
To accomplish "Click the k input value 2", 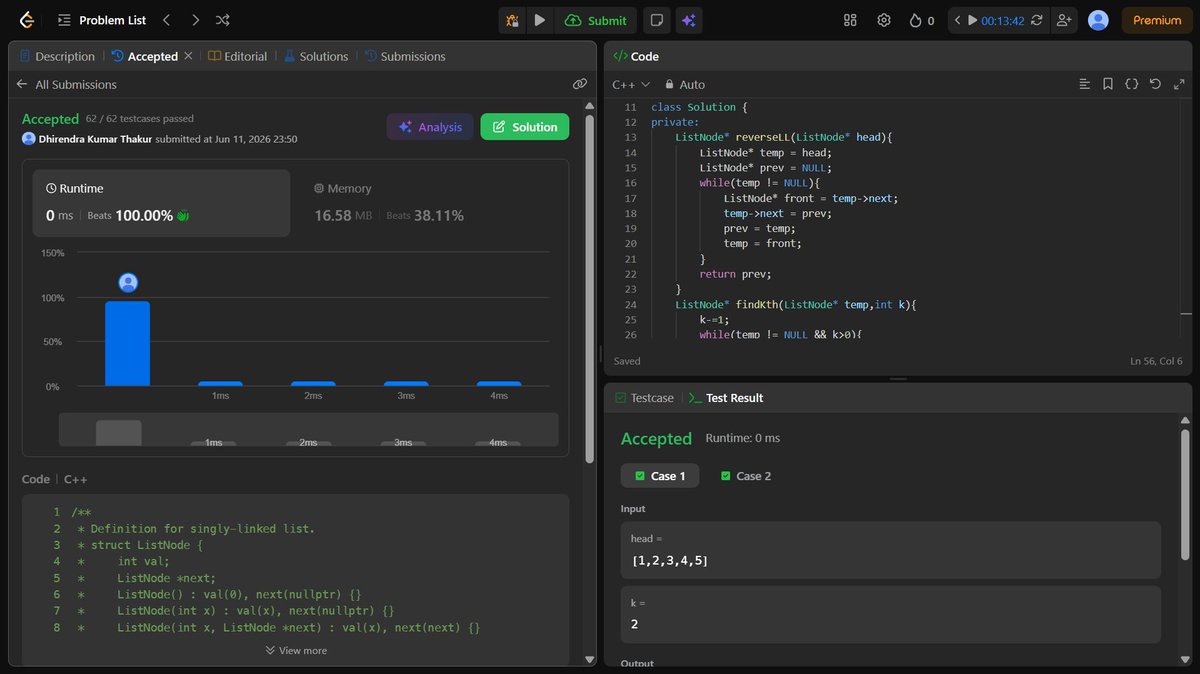I will 635,625.
